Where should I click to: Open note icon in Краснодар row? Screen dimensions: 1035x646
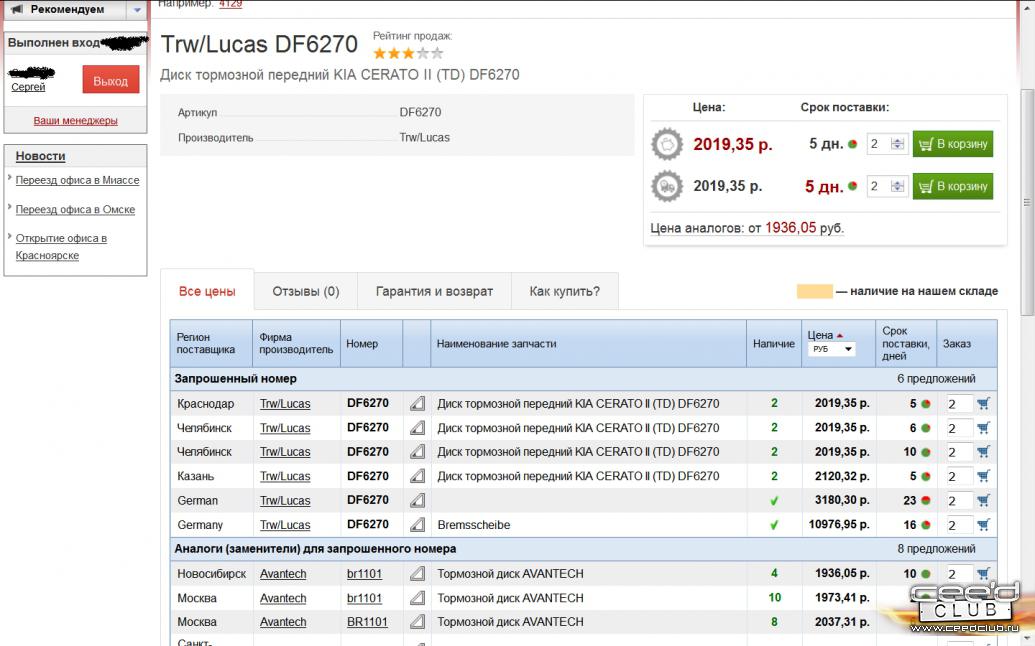[417, 403]
